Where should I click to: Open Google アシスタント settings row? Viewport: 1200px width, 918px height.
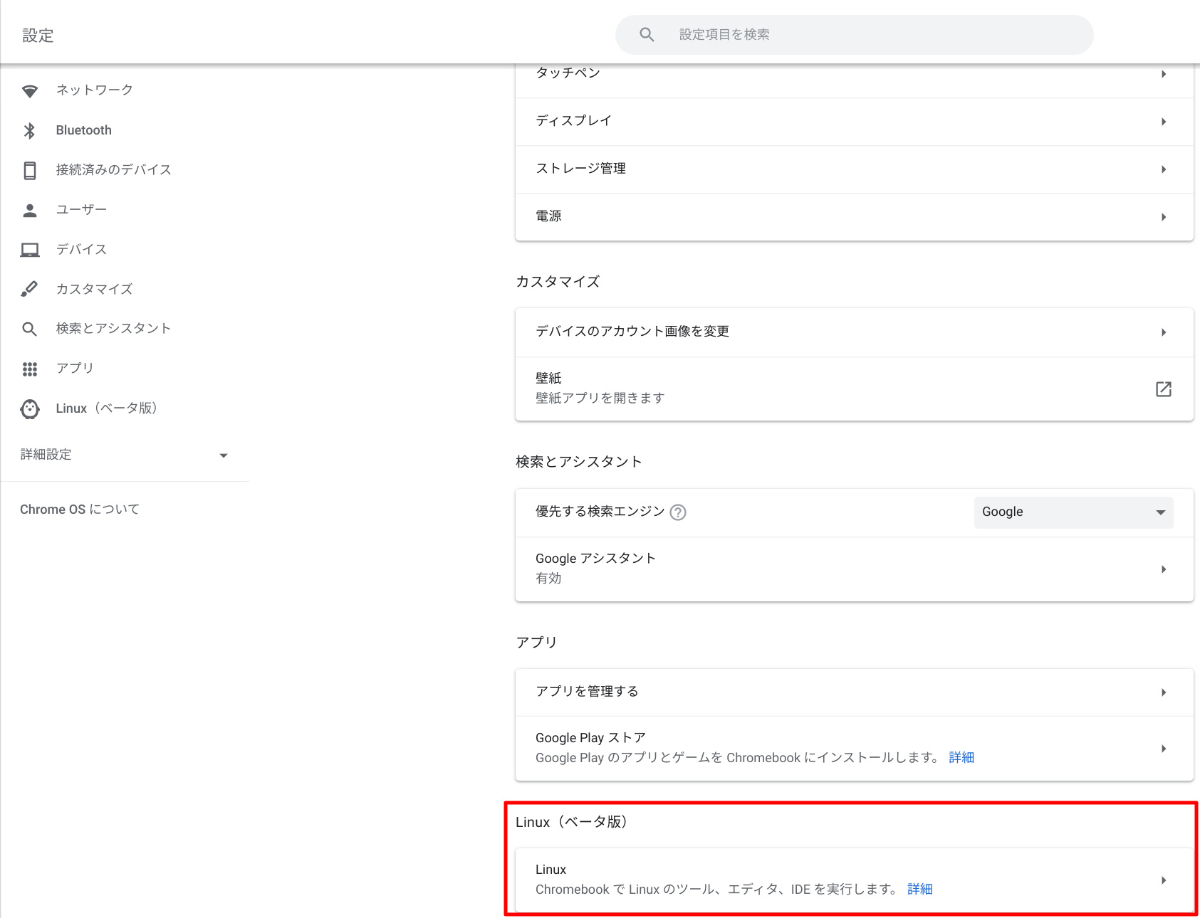(x=854, y=569)
